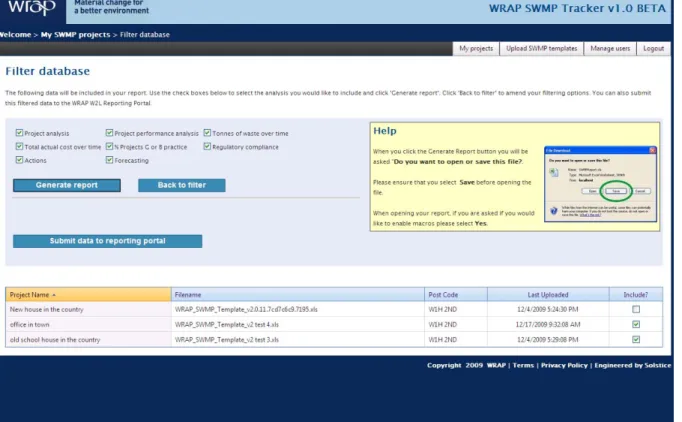The image size is (682, 422).
Task: Uncheck Regulatory compliance option
Action: coord(207,146)
